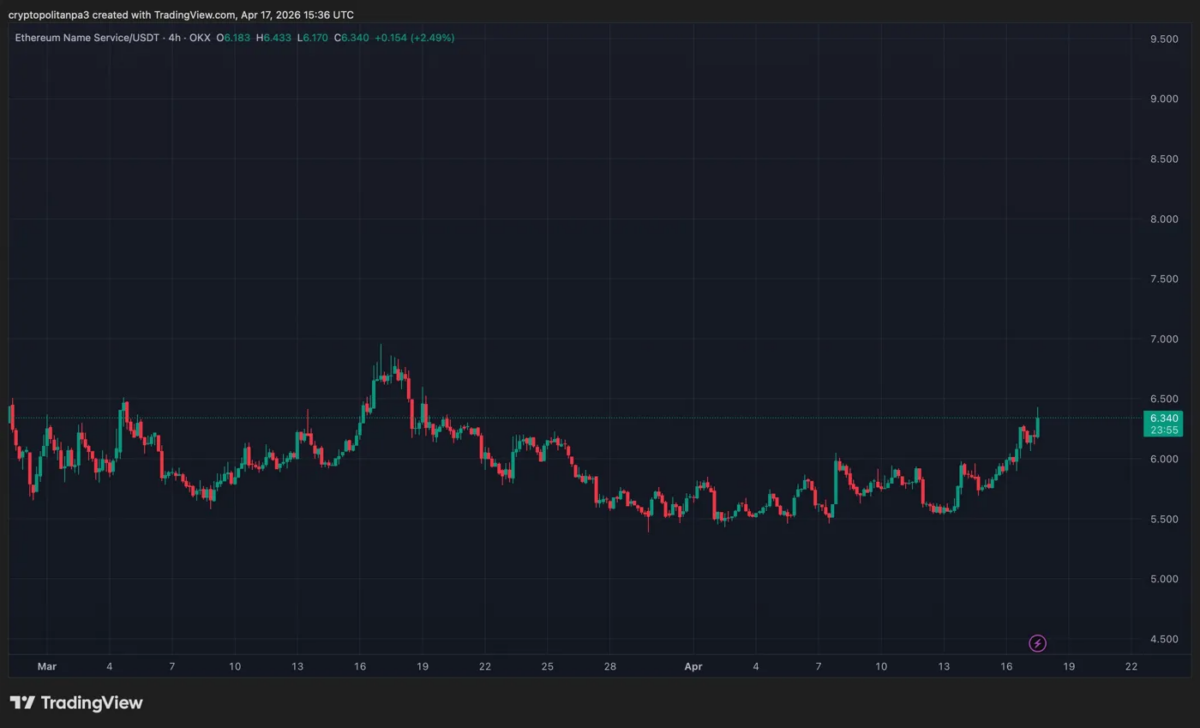Click the current price label 6.340

coord(1163,416)
